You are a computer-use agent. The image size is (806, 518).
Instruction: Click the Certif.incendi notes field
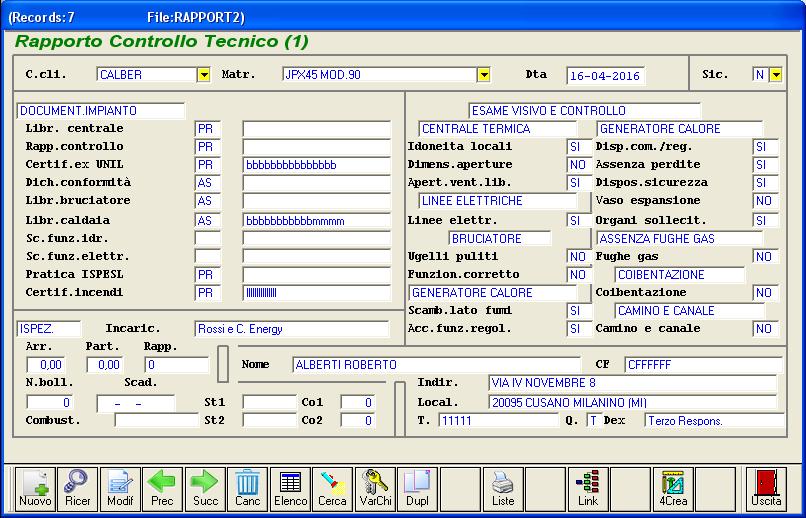click(317, 292)
